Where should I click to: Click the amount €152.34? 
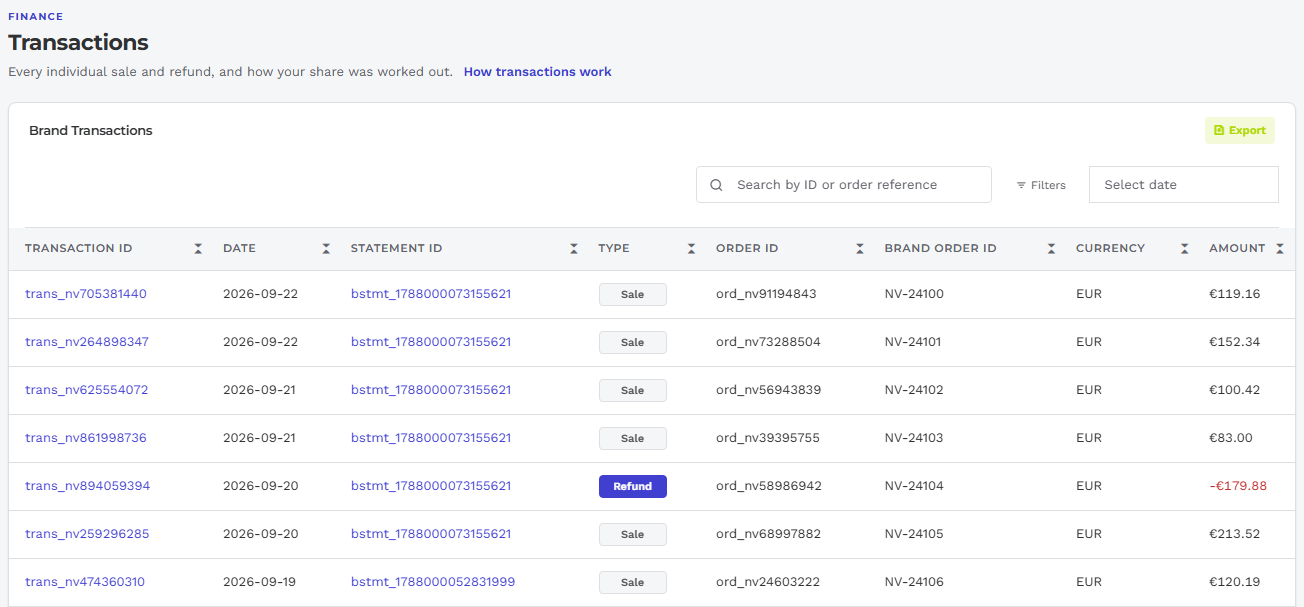[x=1234, y=342]
